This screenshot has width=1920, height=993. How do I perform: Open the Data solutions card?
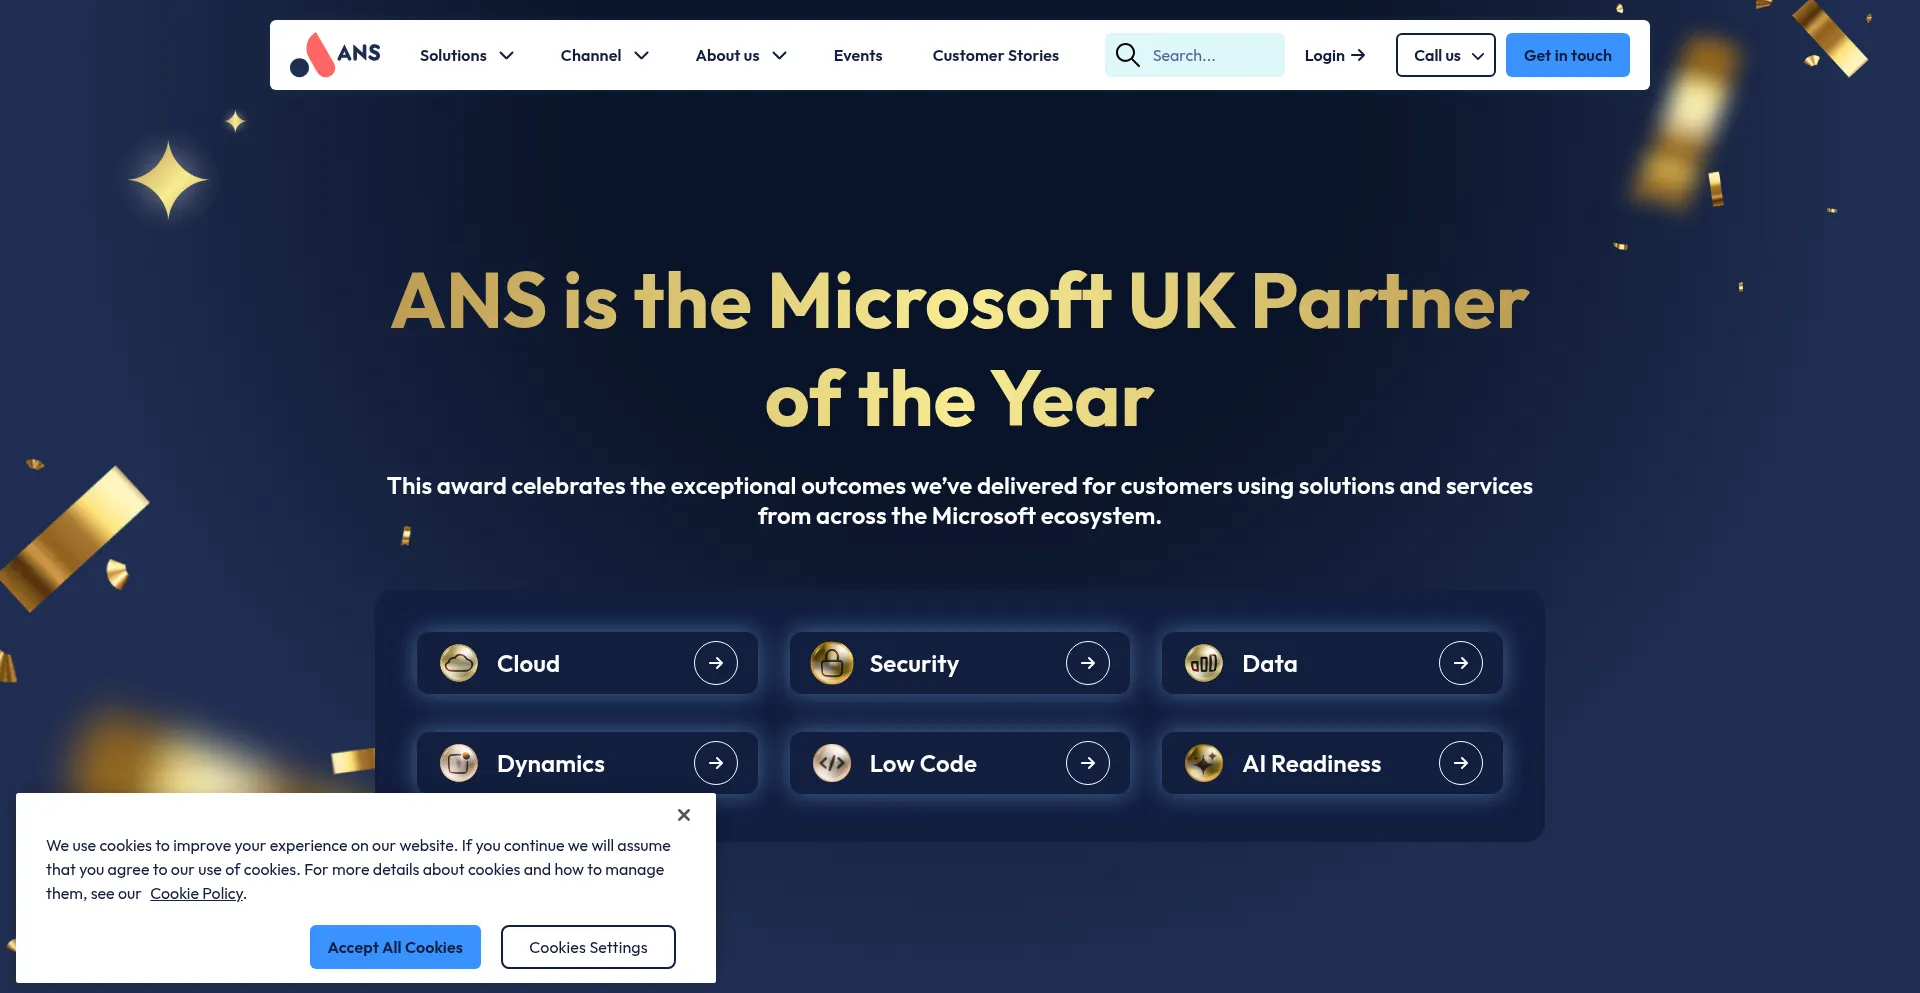[x=1332, y=663]
